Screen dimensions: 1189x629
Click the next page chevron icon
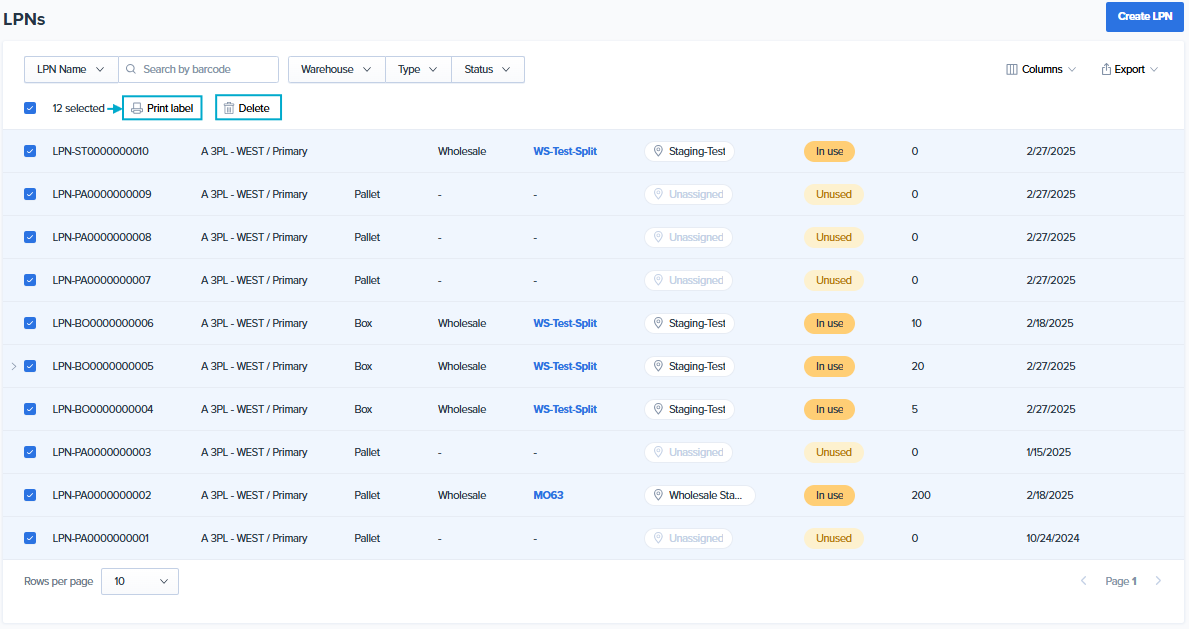[x=1158, y=581]
